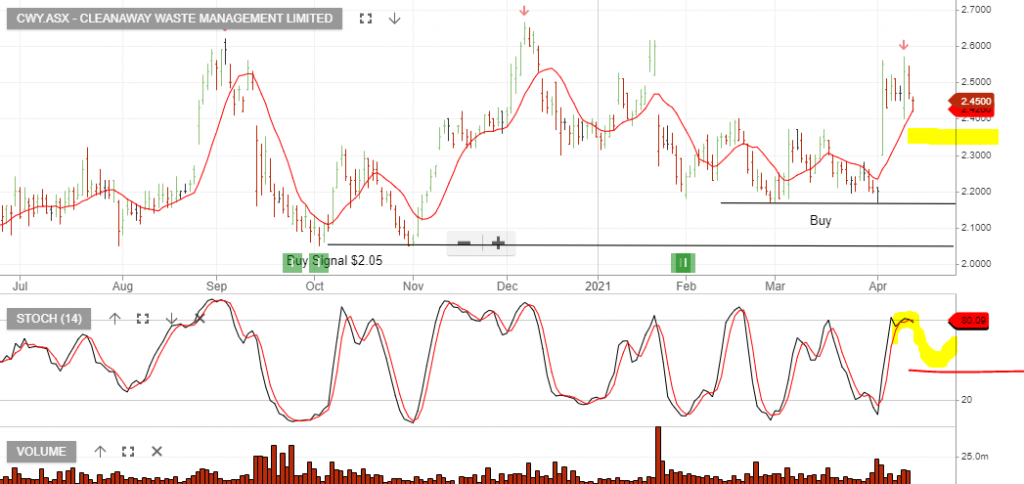Move the CWY.ASX price panel down
The image size is (1024, 484).
tap(394, 18)
